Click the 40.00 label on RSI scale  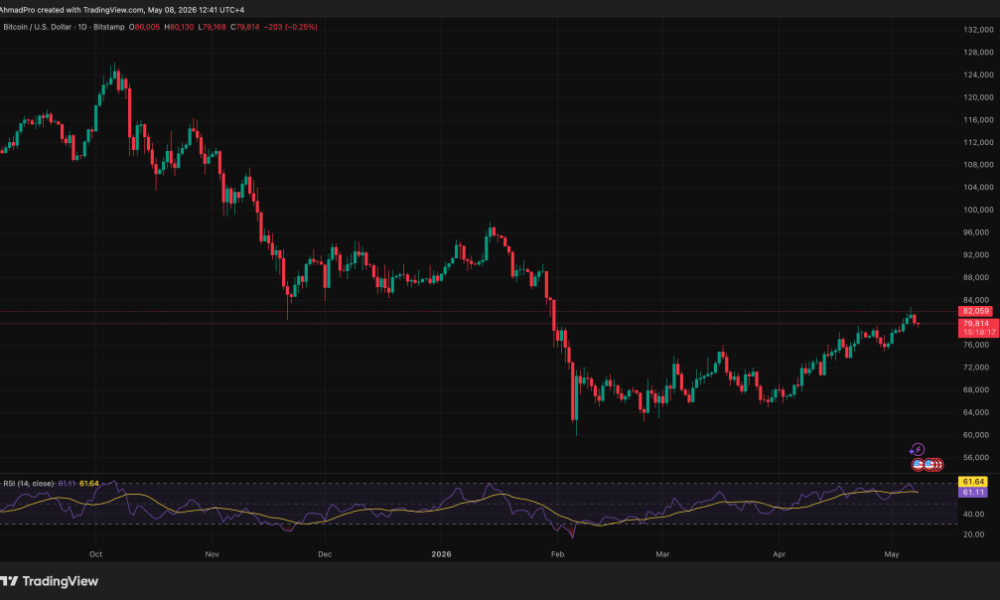[x=973, y=514]
